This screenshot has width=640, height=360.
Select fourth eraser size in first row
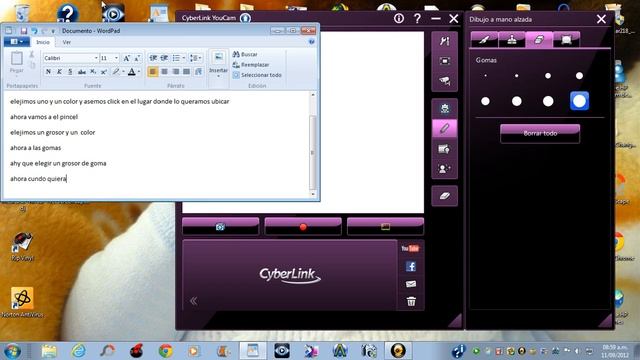tap(579, 76)
